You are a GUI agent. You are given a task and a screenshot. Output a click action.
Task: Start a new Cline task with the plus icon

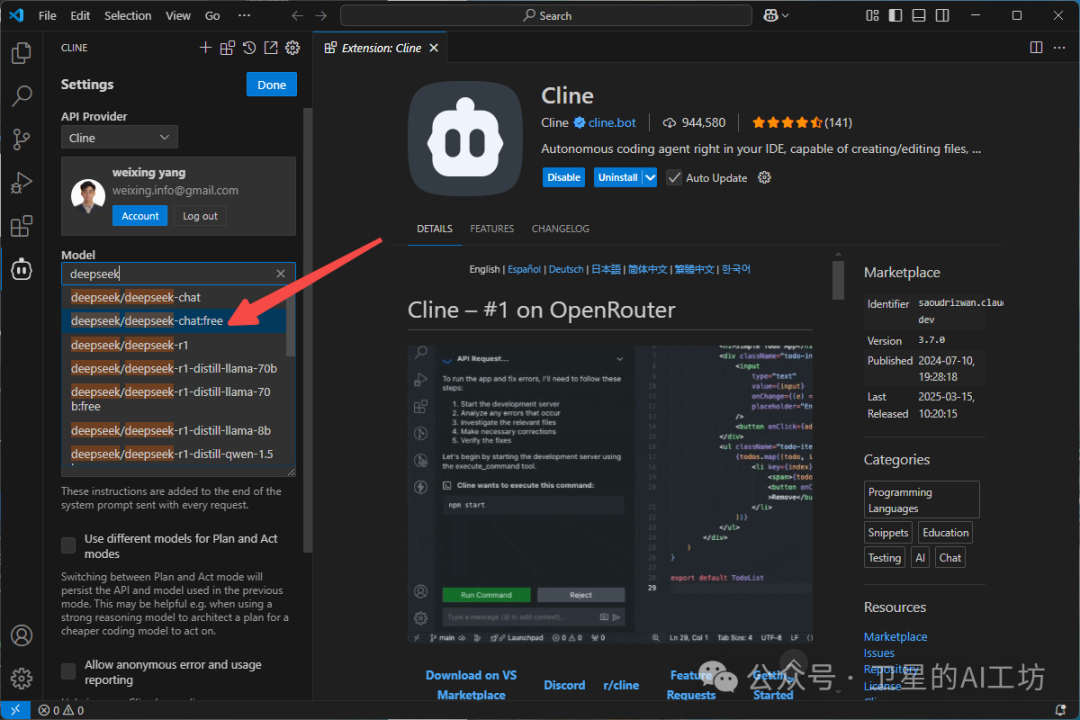tap(205, 47)
